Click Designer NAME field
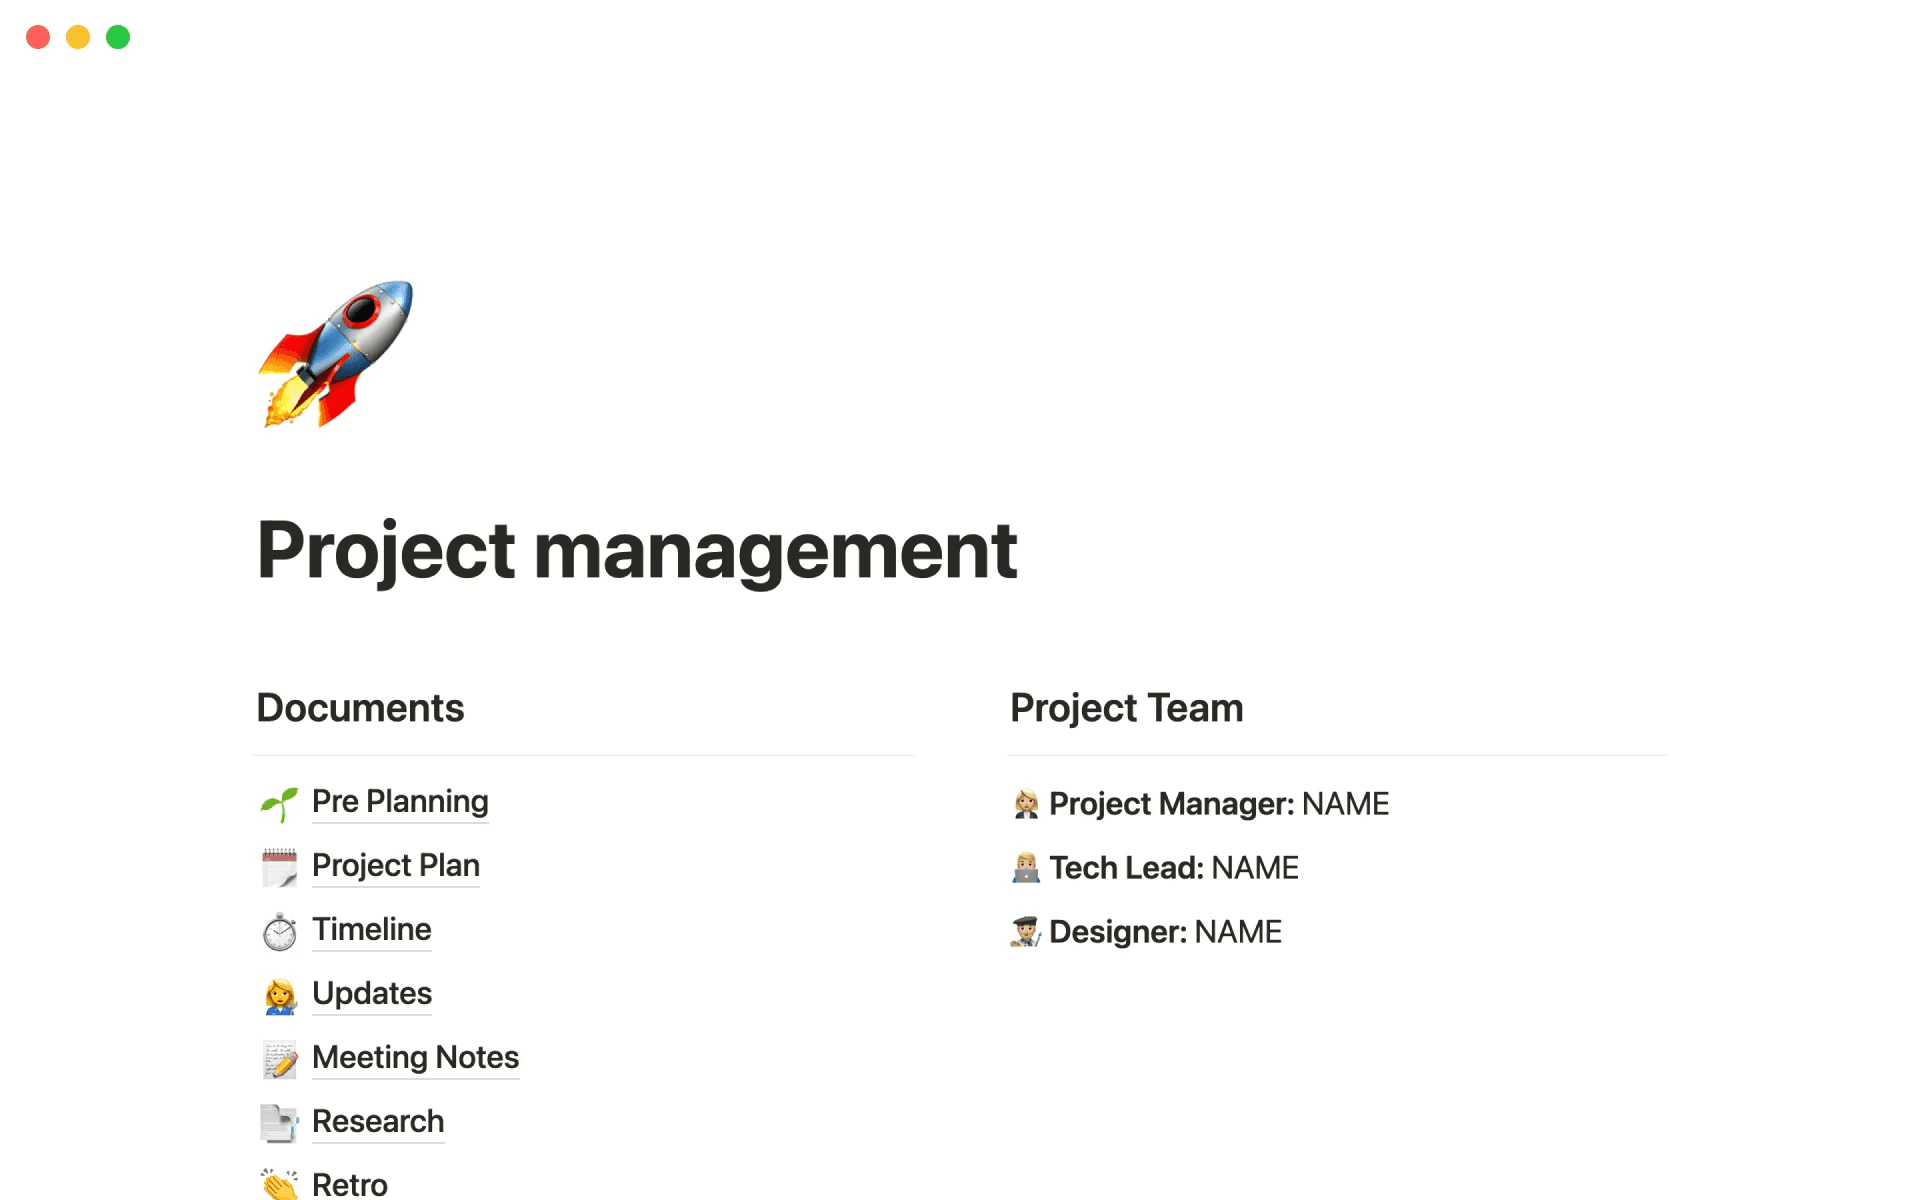 pos(1234,930)
